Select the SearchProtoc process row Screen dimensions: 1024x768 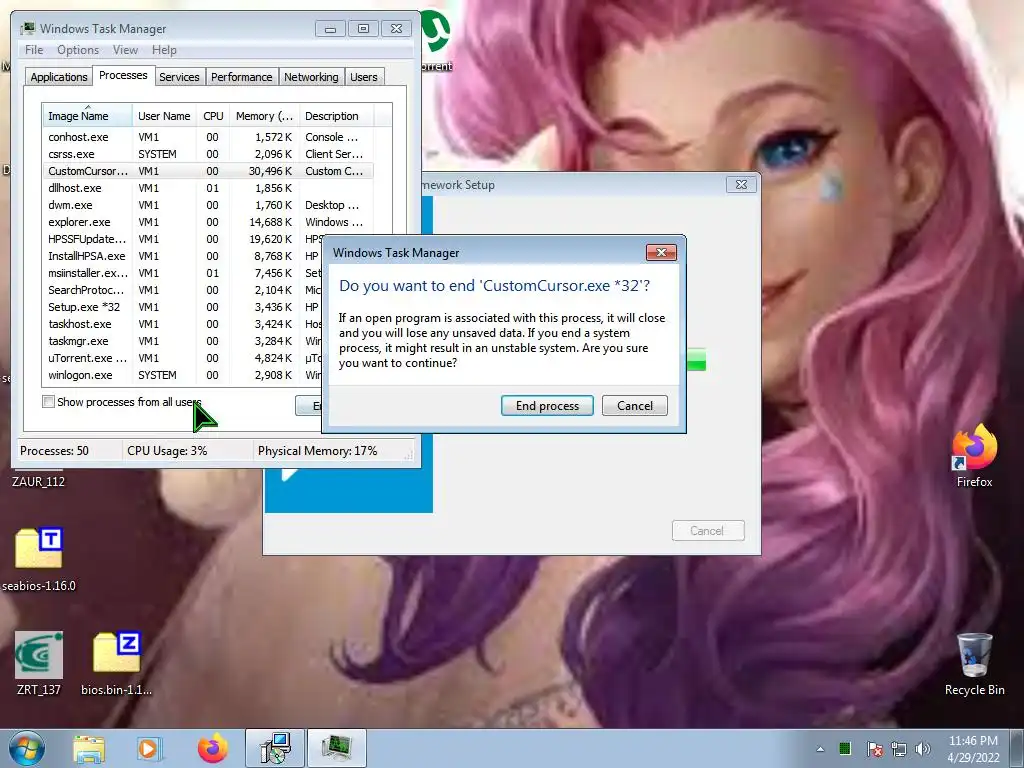(x=183, y=290)
